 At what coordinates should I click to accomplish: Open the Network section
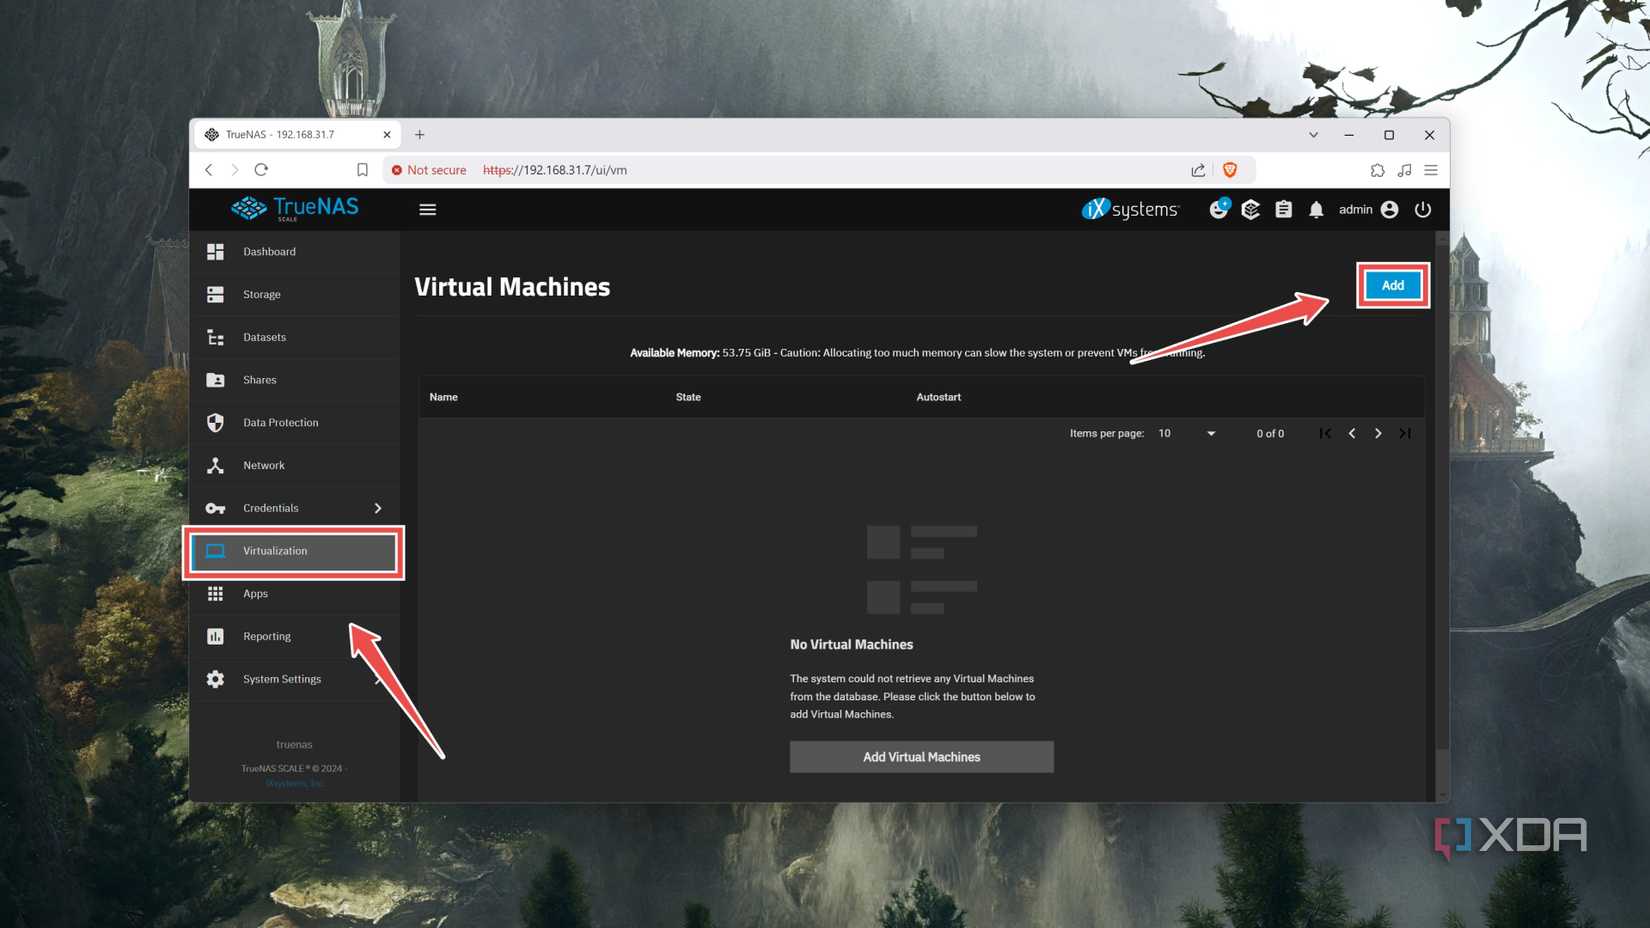point(294,465)
